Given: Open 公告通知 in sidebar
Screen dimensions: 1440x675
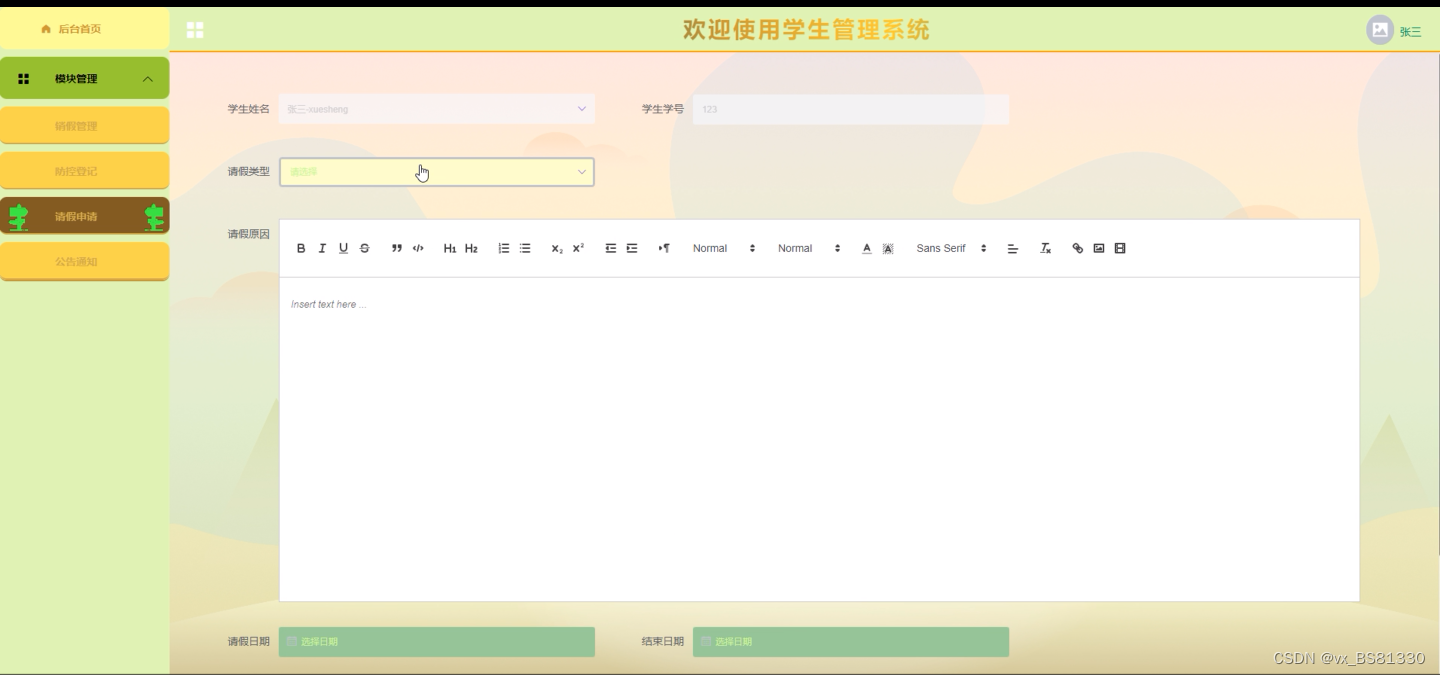Looking at the screenshot, I should 84,261.
